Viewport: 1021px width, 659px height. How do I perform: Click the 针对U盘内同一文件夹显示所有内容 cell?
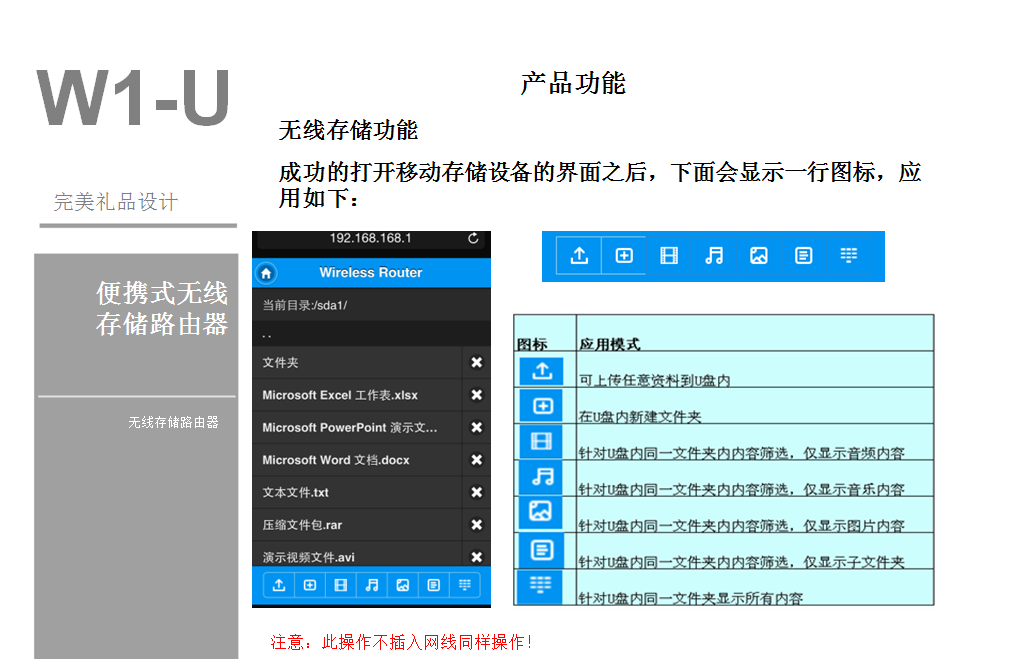(x=755, y=587)
